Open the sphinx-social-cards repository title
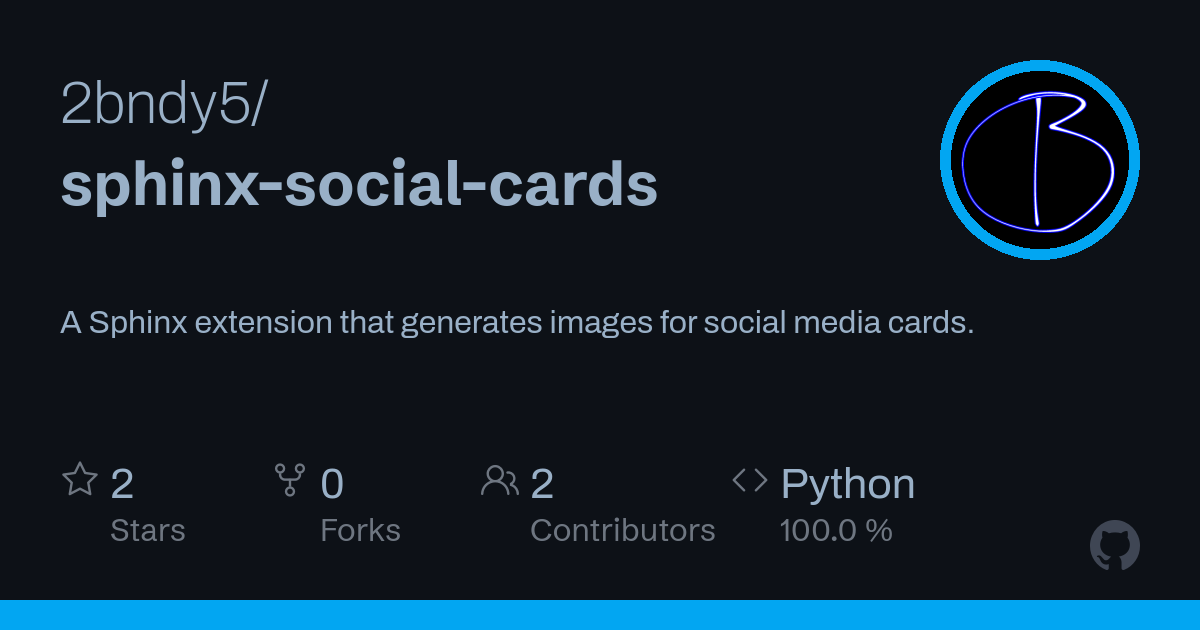The image size is (1200, 630). 359,184
